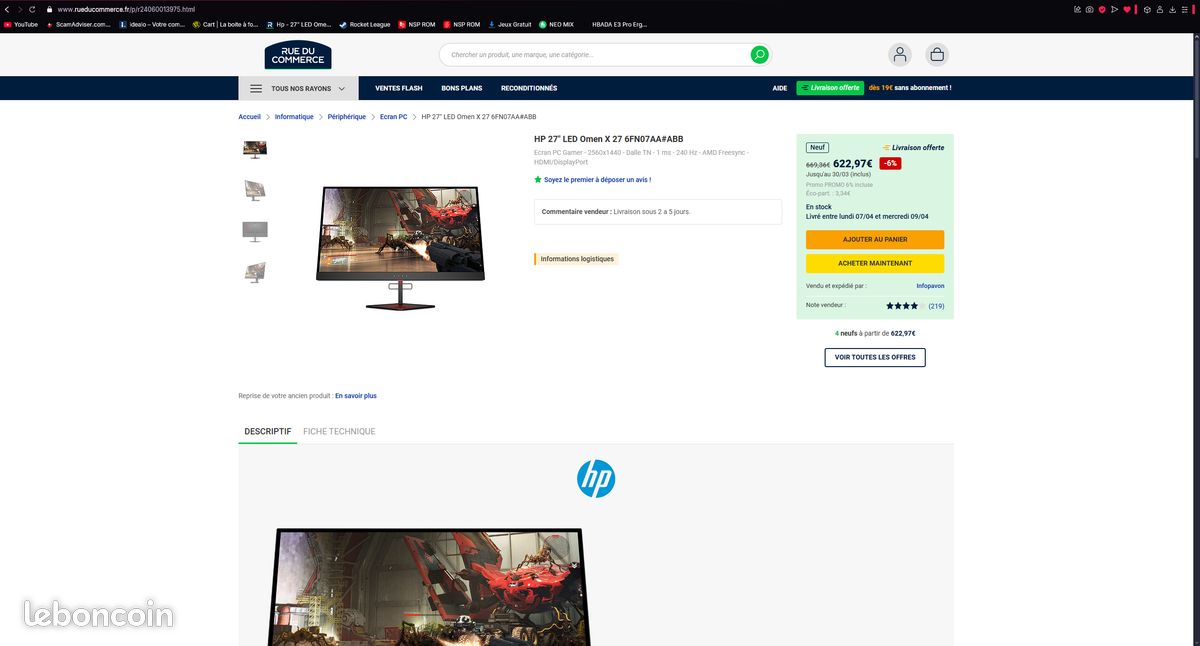The image size is (1200, 646).
Task: Select the second angled monitor thumbnail
Action: 255,190
